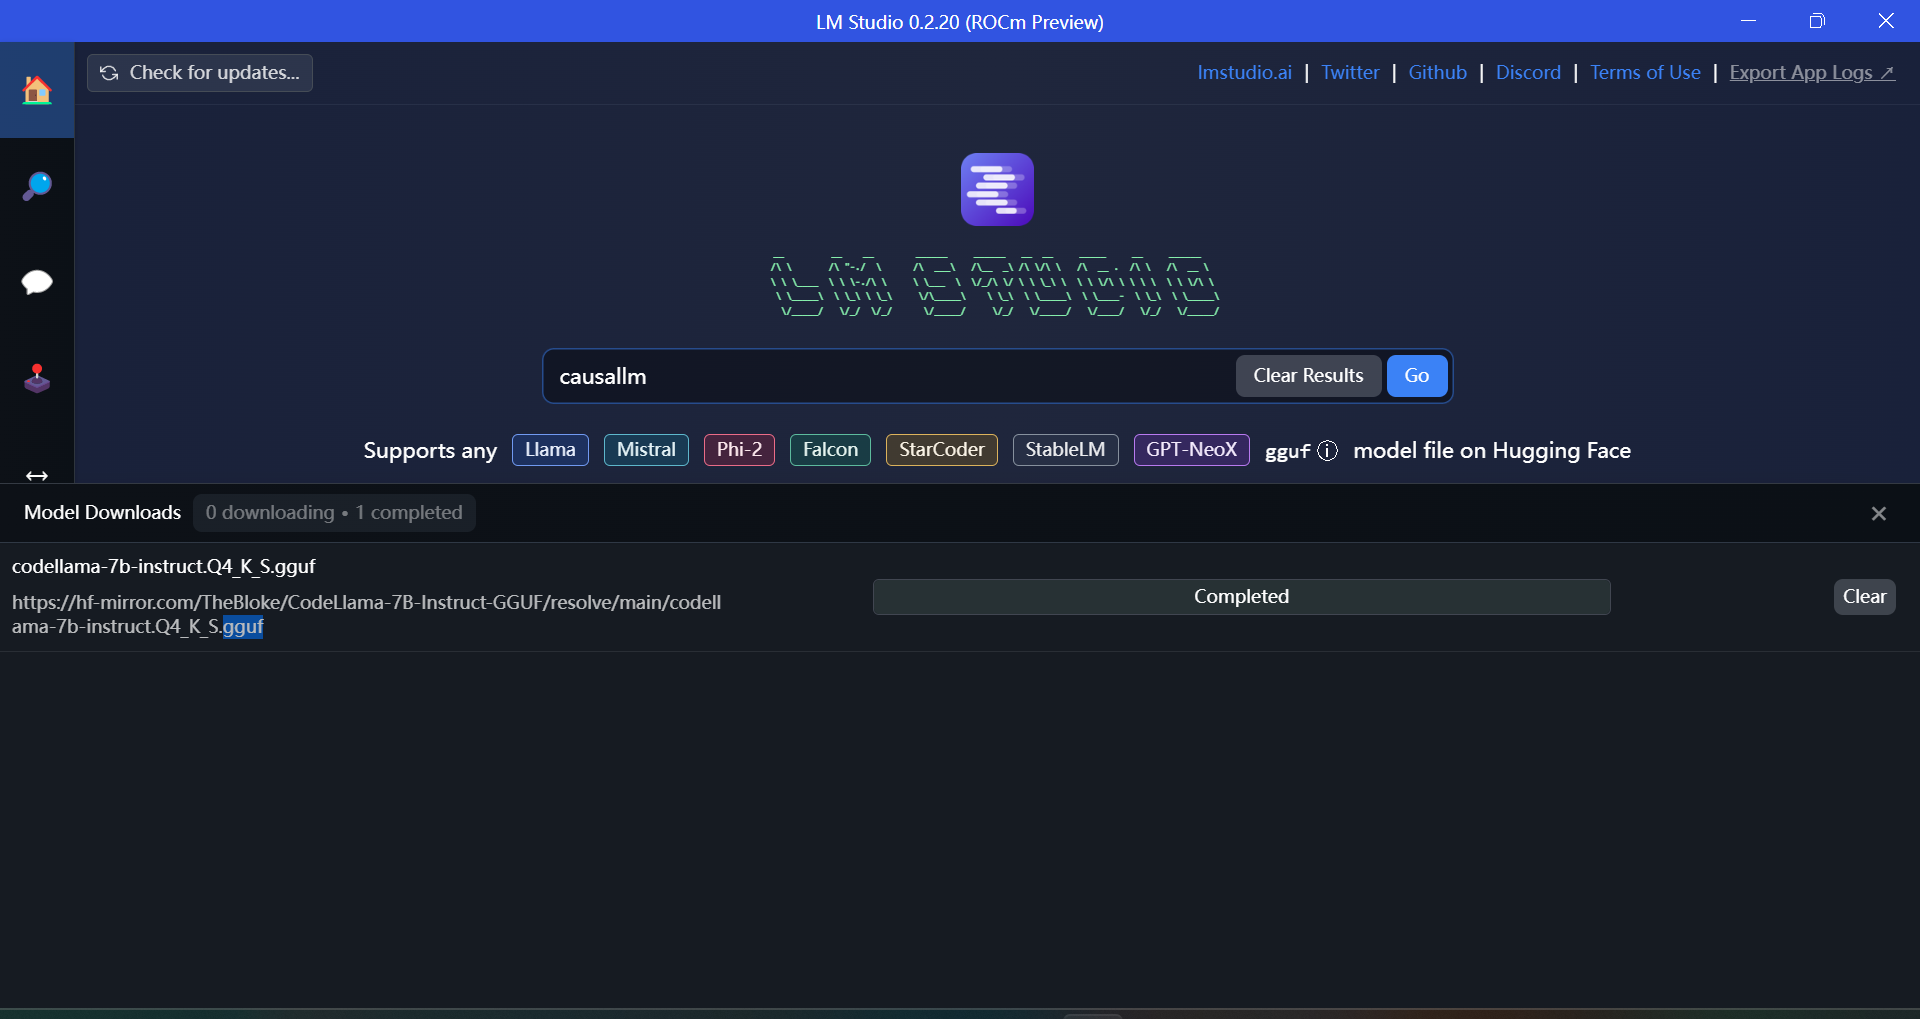Image resolution: width=1920 pixels, height=1019 pixels.
Task: Open the Github link
Action: pos(1437,73)
